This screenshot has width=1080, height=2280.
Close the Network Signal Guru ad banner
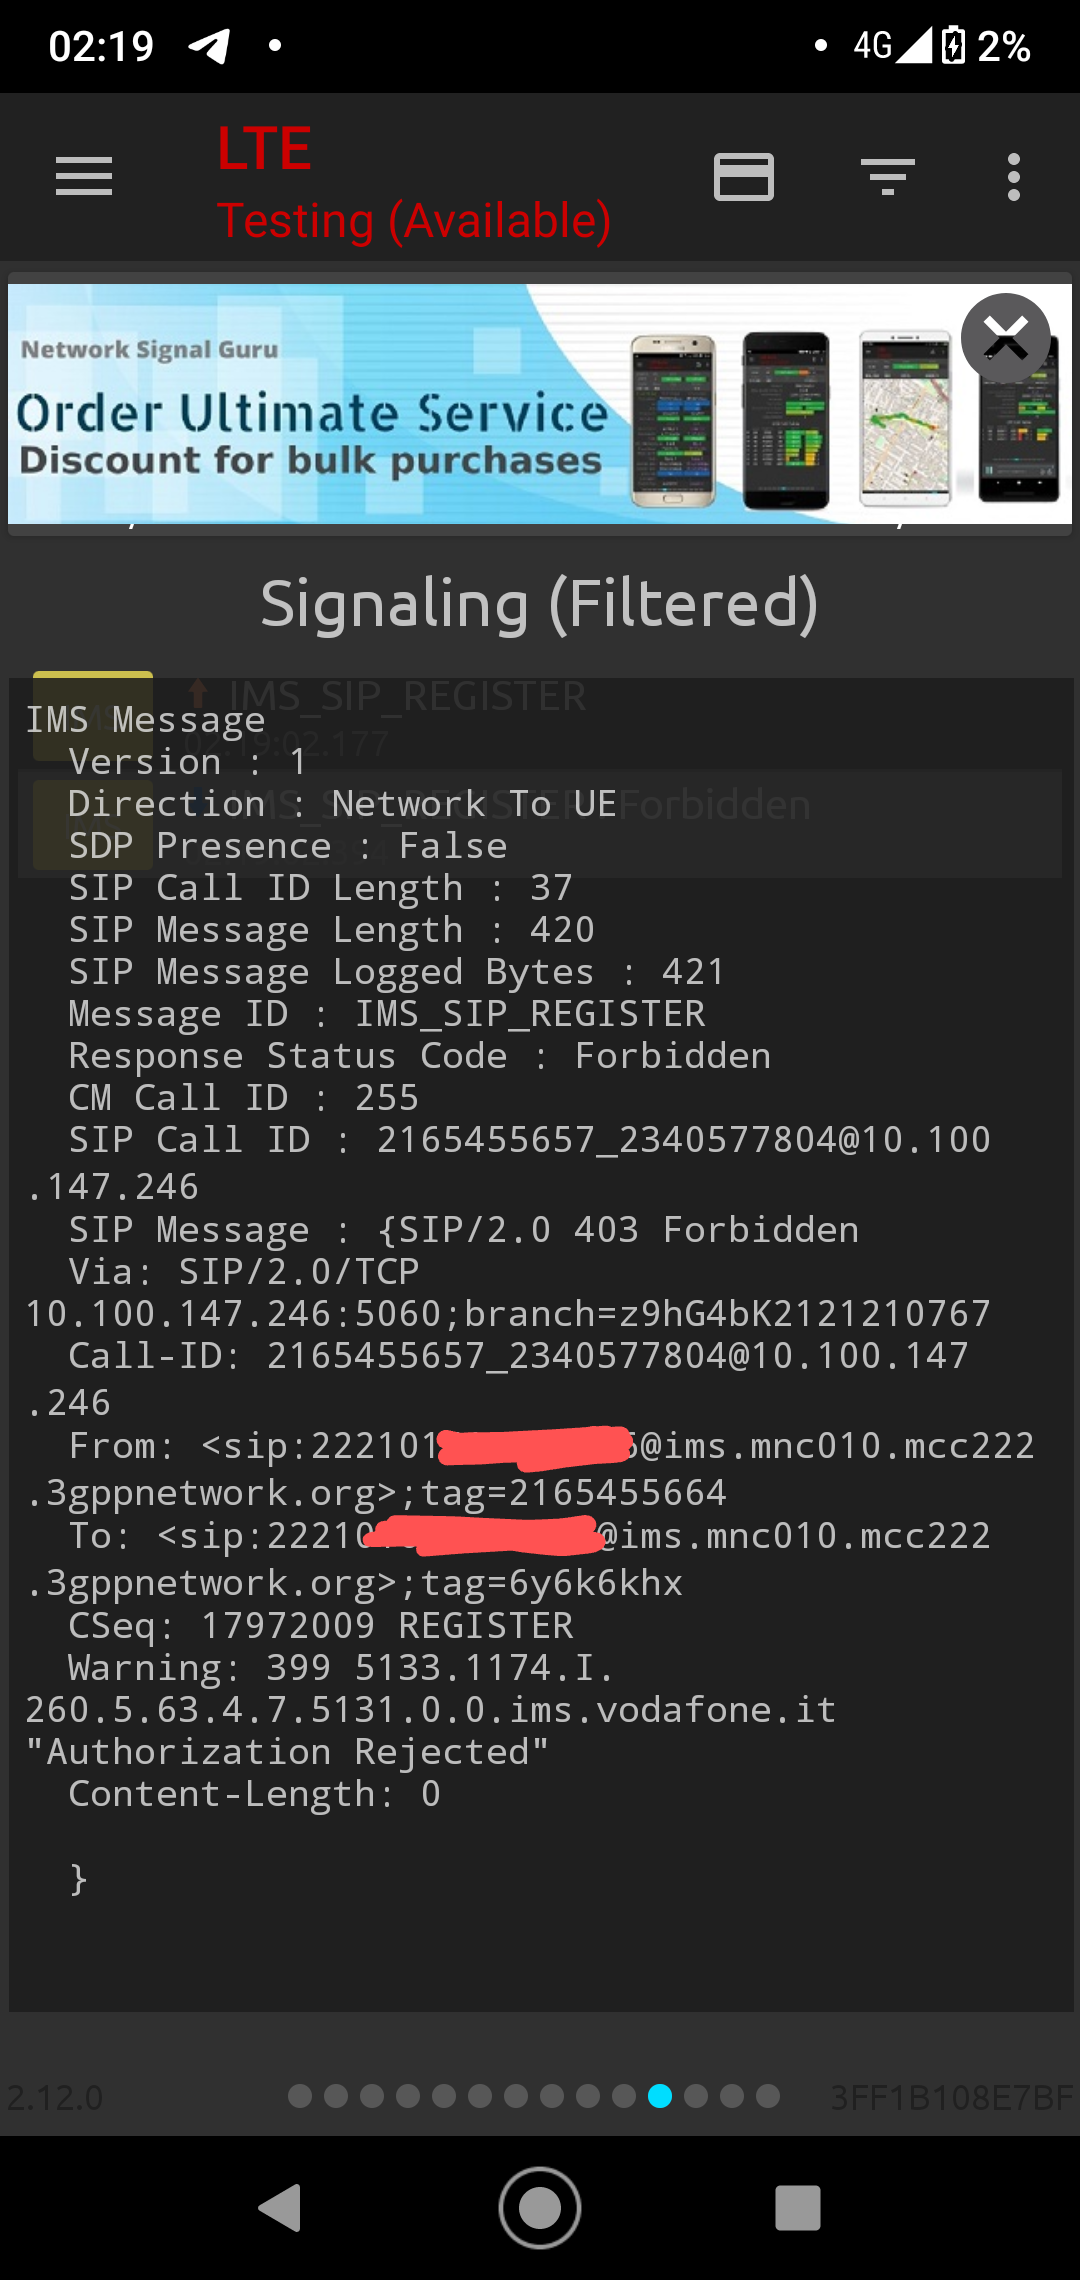[1005, 338]
